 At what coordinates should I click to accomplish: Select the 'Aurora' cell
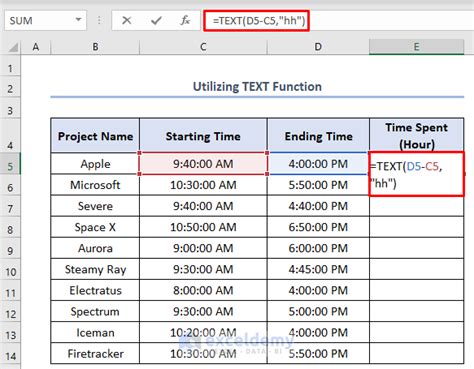[95, 248]
